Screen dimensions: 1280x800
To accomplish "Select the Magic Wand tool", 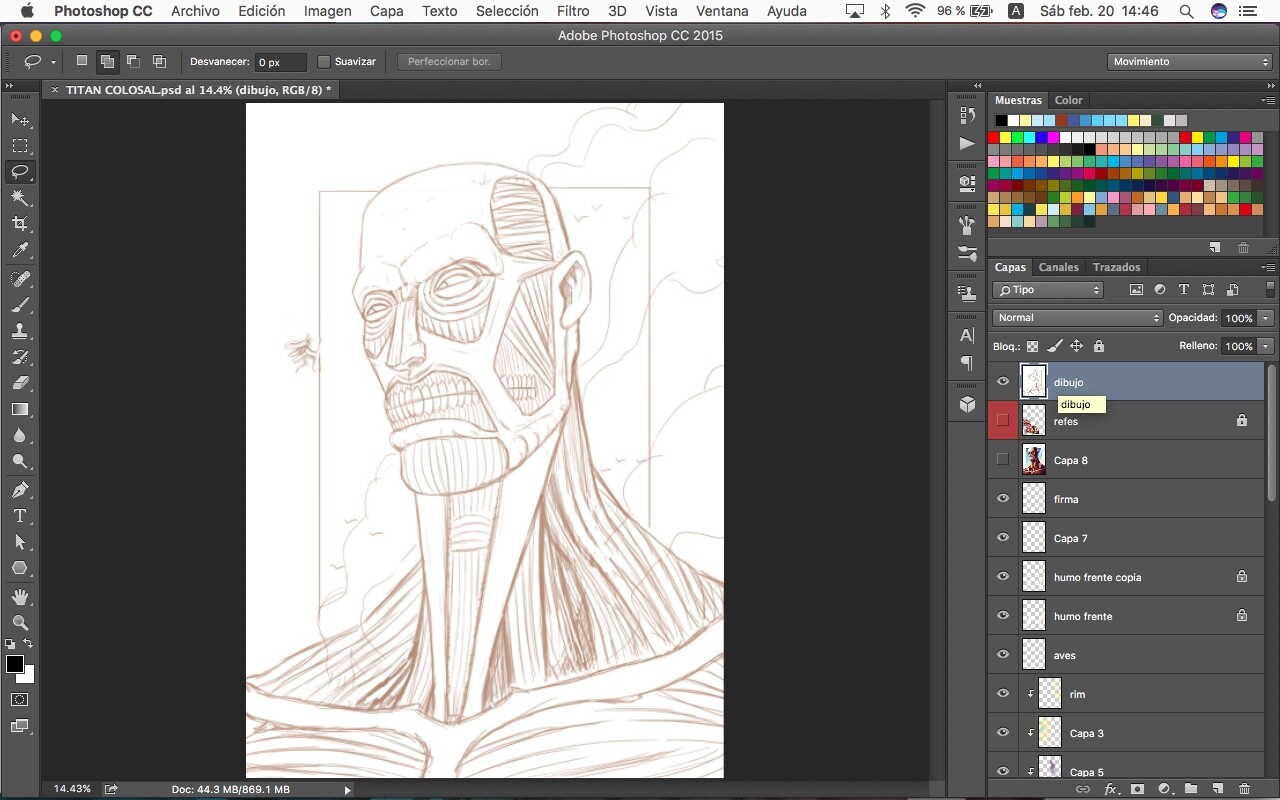I will [20, 198].
